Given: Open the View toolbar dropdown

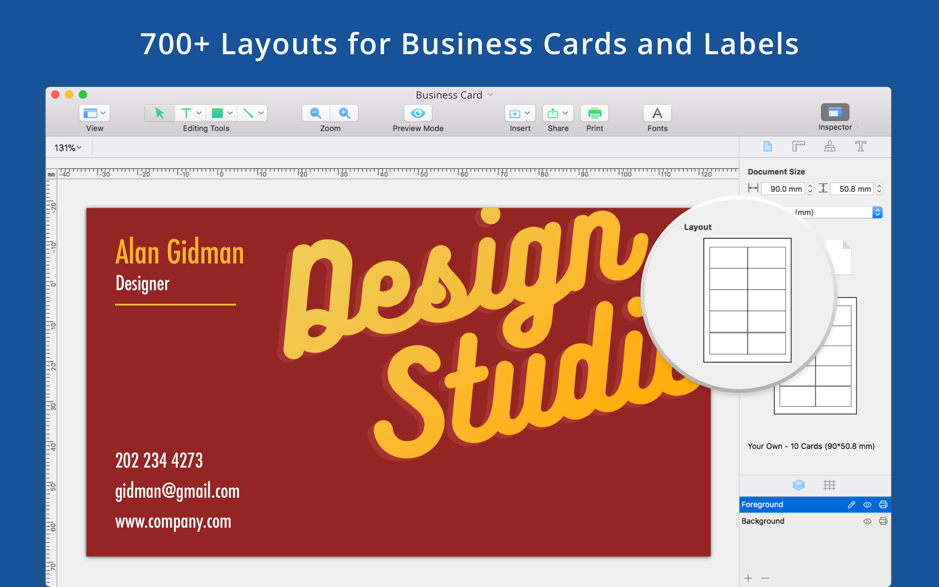Looking at the screenshot, I should coord(94,113).
